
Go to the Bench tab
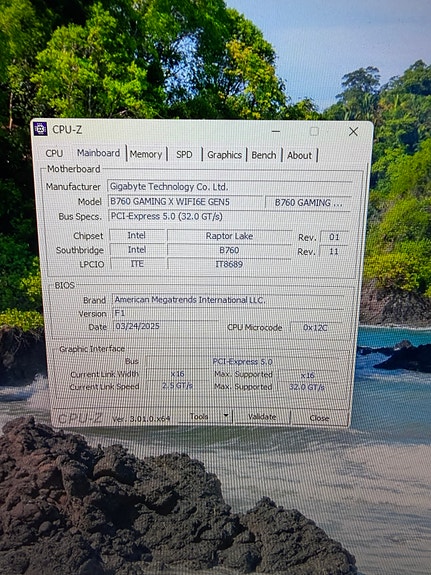[x=264, y=155]
